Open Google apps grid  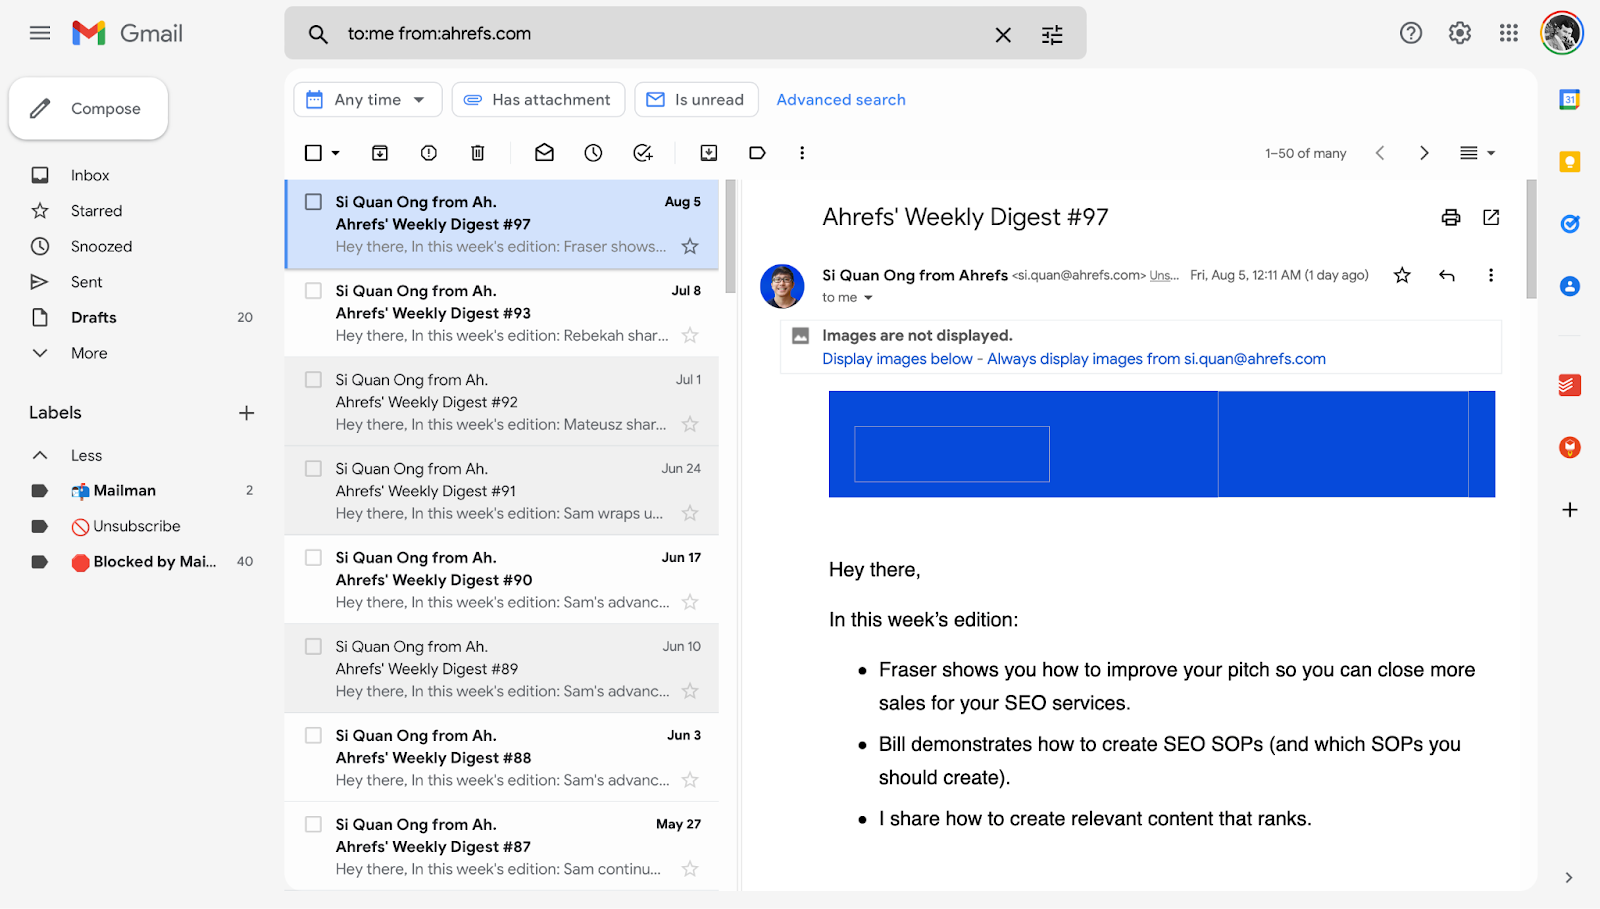point(1509,33)
